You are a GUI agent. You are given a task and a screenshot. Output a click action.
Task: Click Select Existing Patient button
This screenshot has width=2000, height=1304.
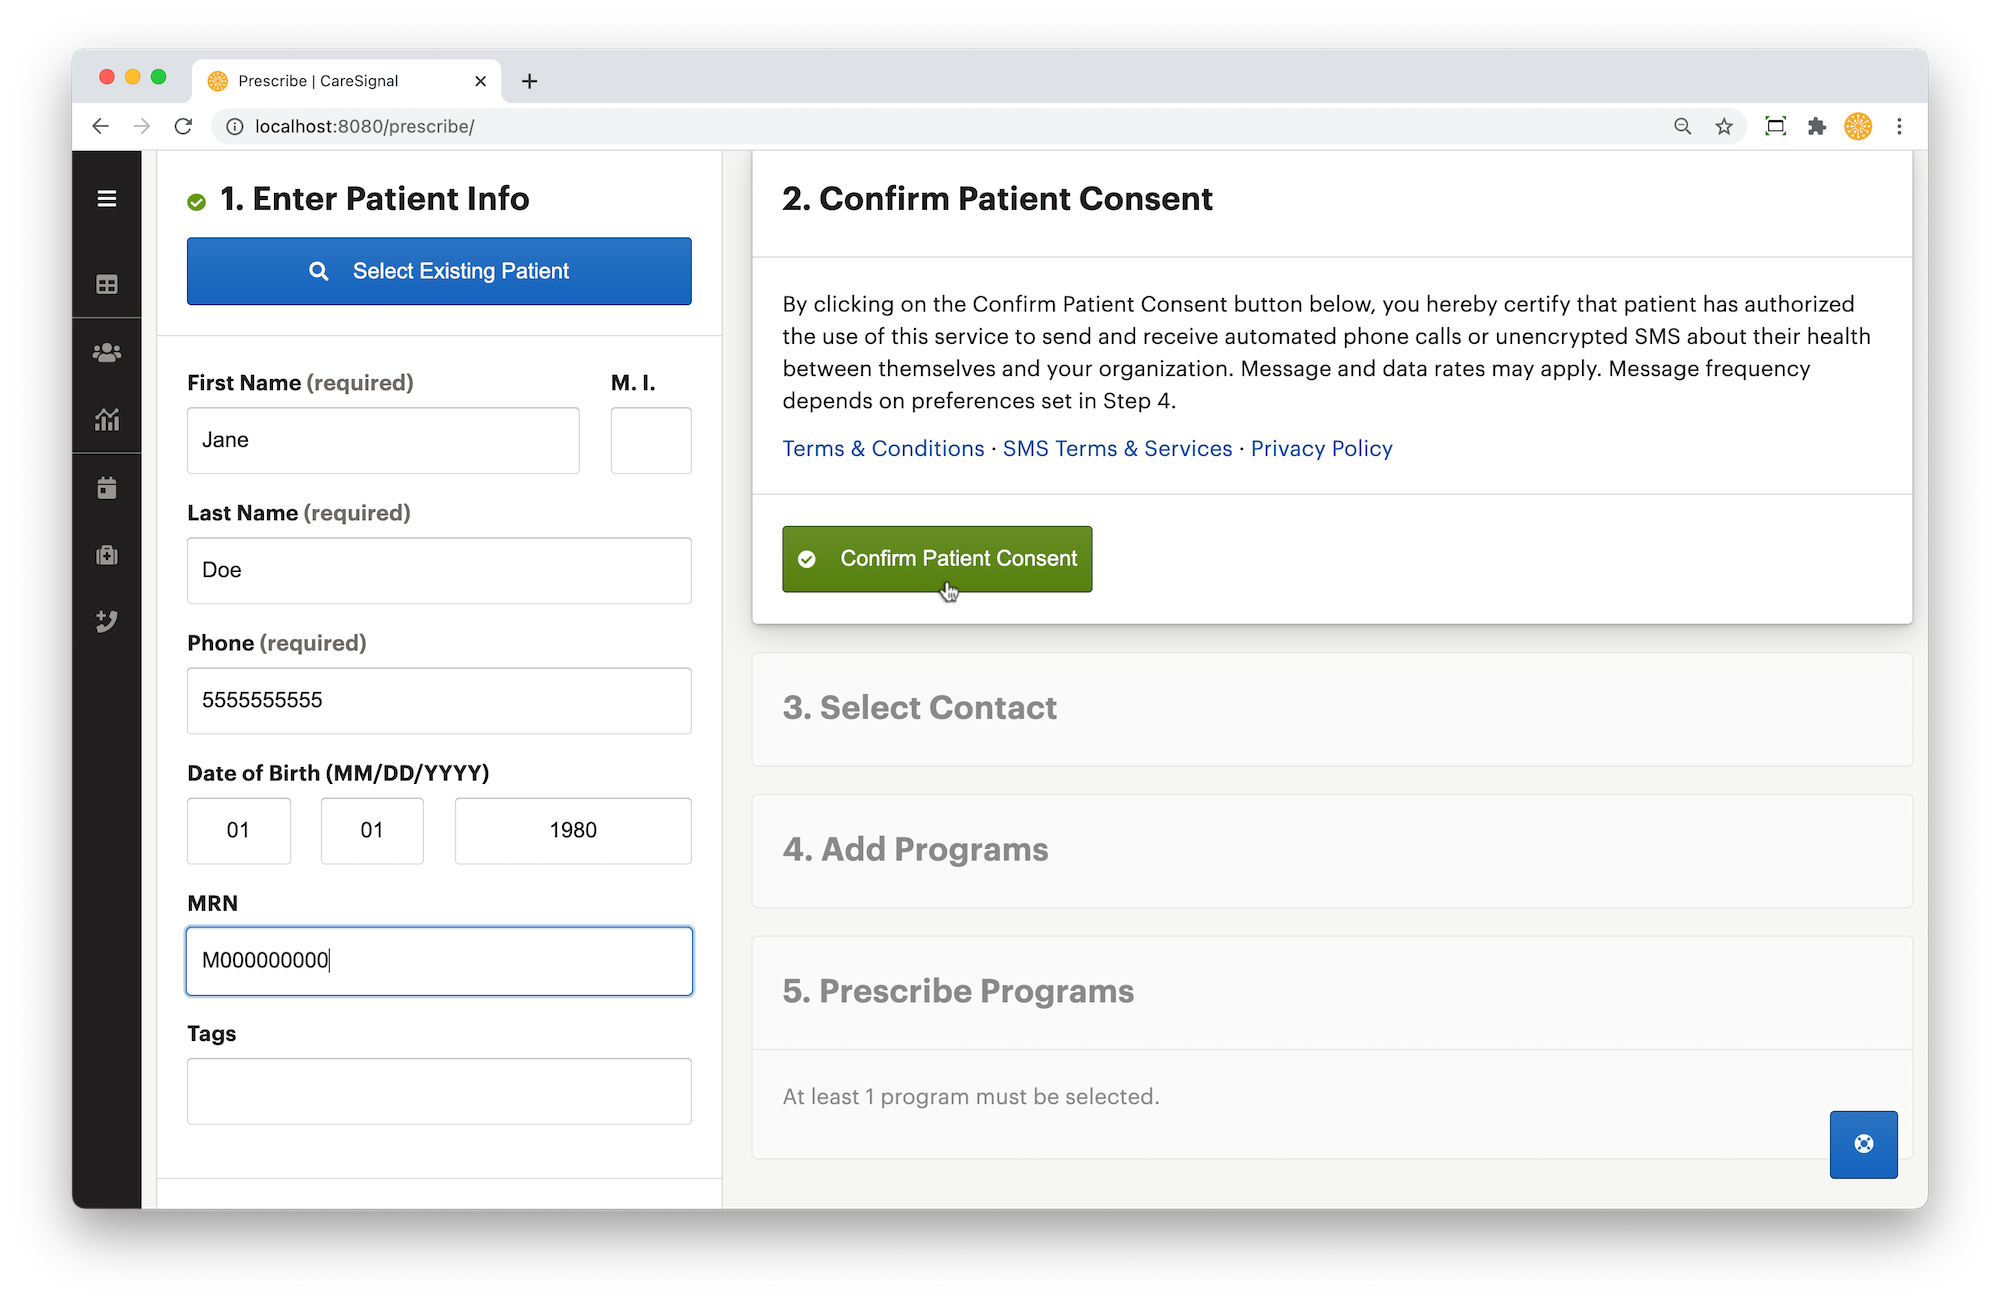click(x=439, y=271)
